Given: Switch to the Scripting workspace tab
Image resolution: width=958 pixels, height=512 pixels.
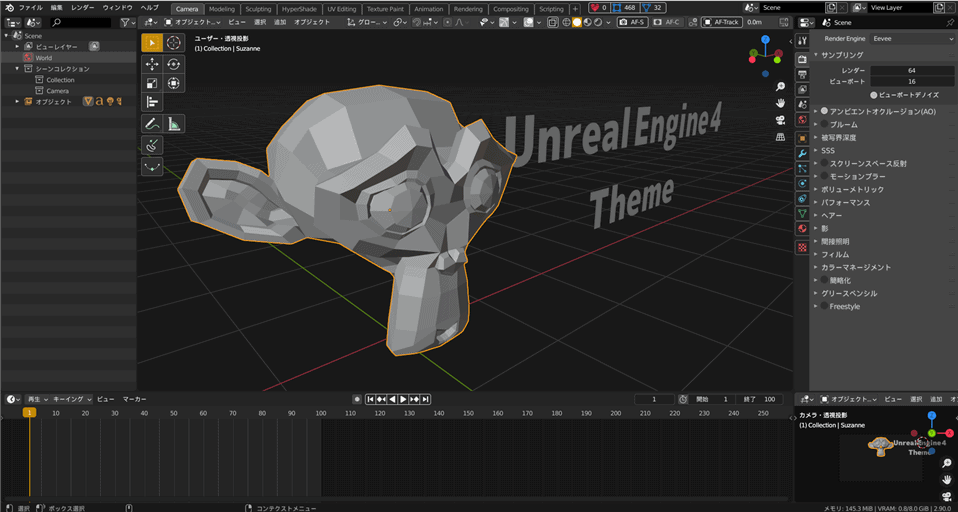Looking at the screenshot, I should [x=552, y=9].
